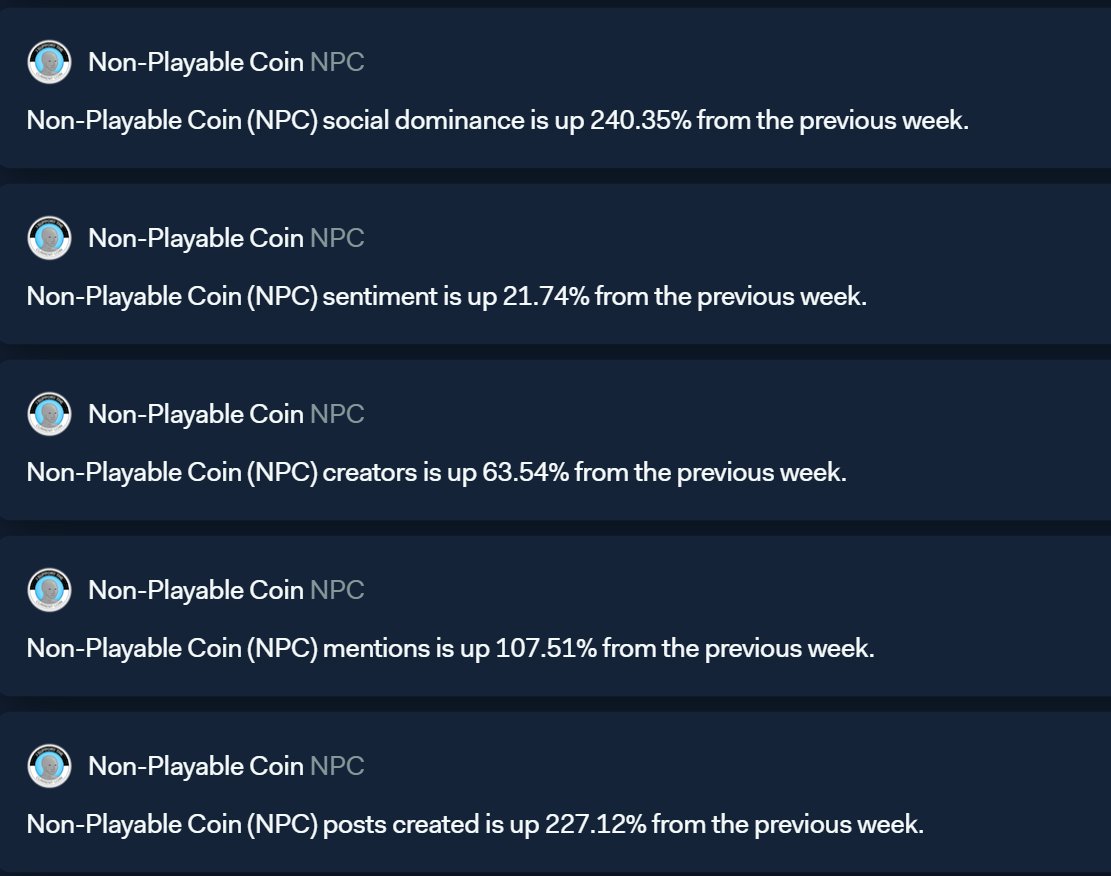Screen dimensions: 1111x876
Task: Open Non-Playable Coin title above mentions alert
Action: click(x=196, y=590)
